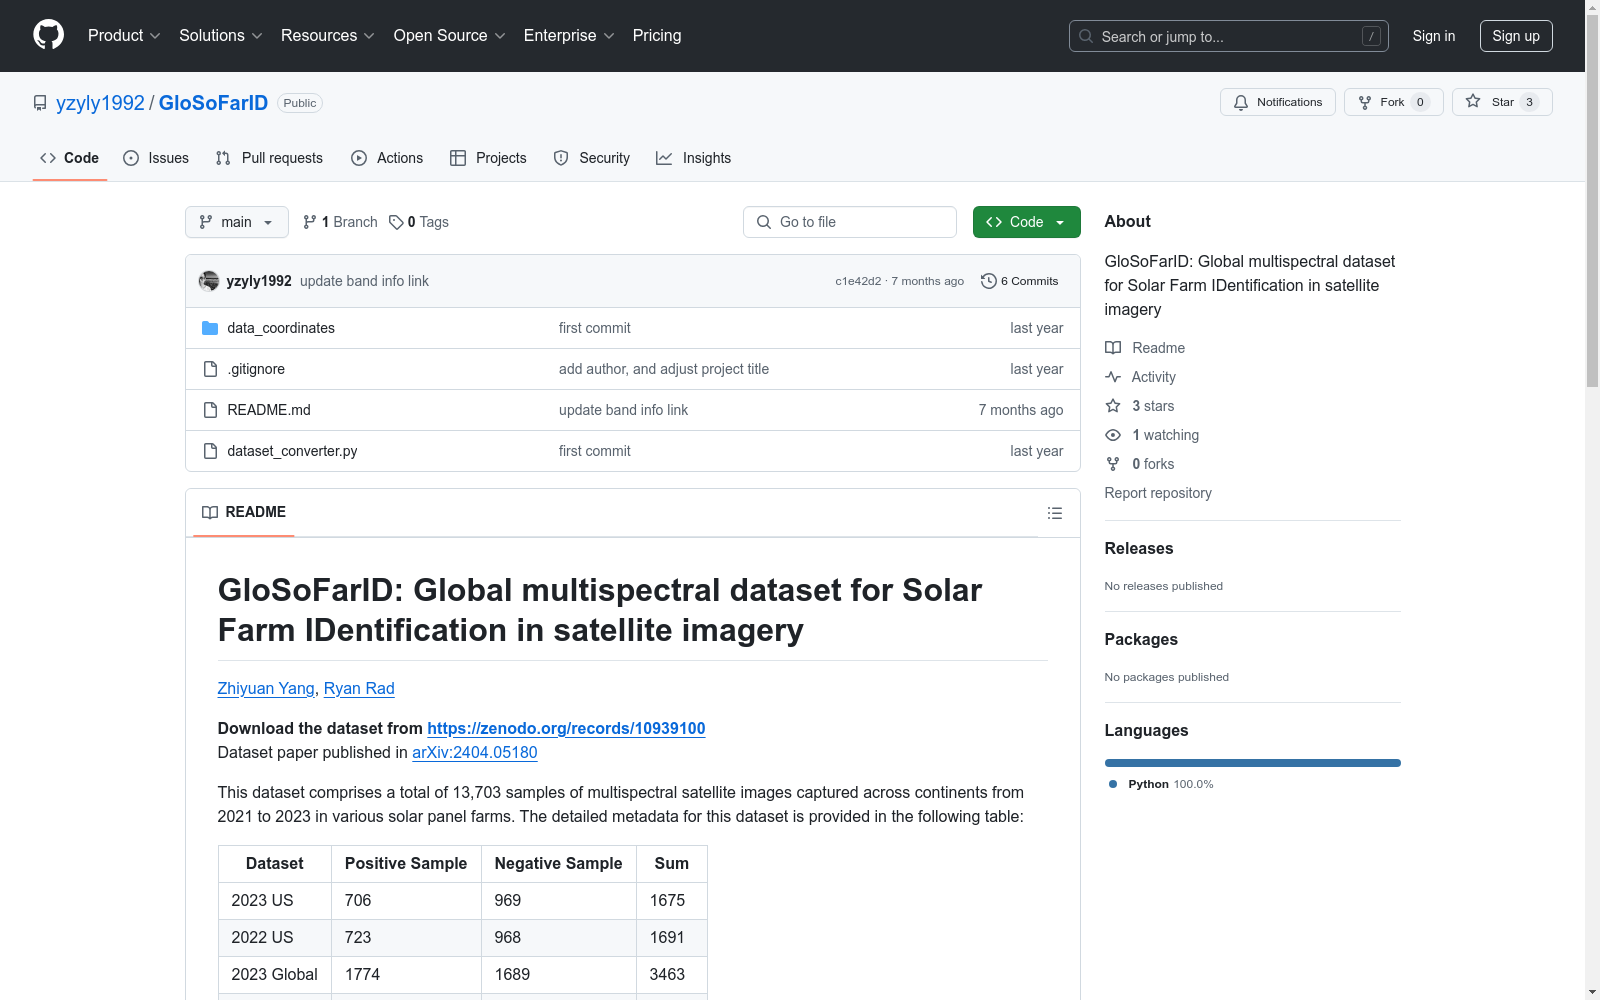Click the Python blue language dot

[1113, 784]
